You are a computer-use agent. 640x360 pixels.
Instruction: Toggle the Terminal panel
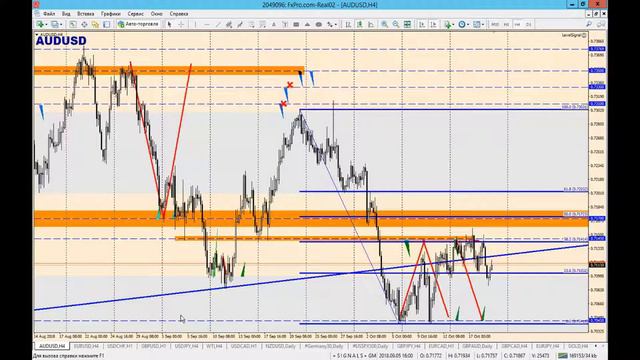[107, 24]
